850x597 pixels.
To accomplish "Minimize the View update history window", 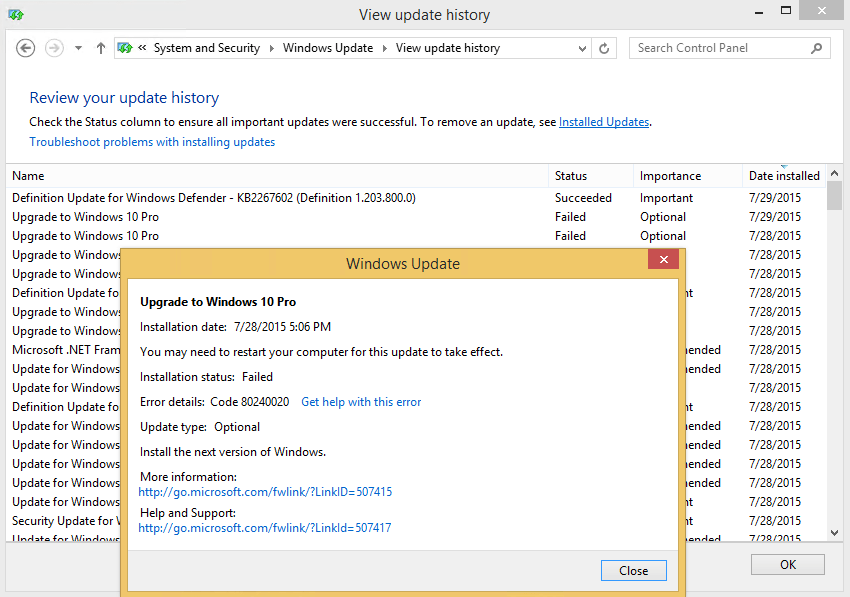I will pos(759,12).
